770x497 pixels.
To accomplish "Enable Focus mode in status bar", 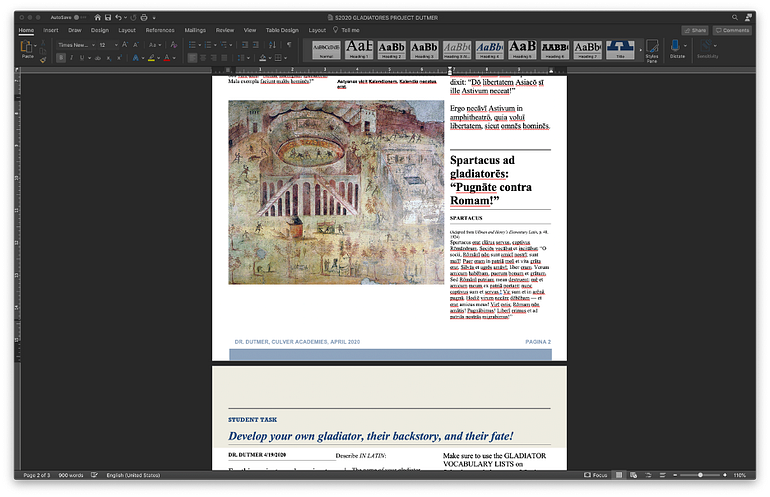I will tap(596, 475).
